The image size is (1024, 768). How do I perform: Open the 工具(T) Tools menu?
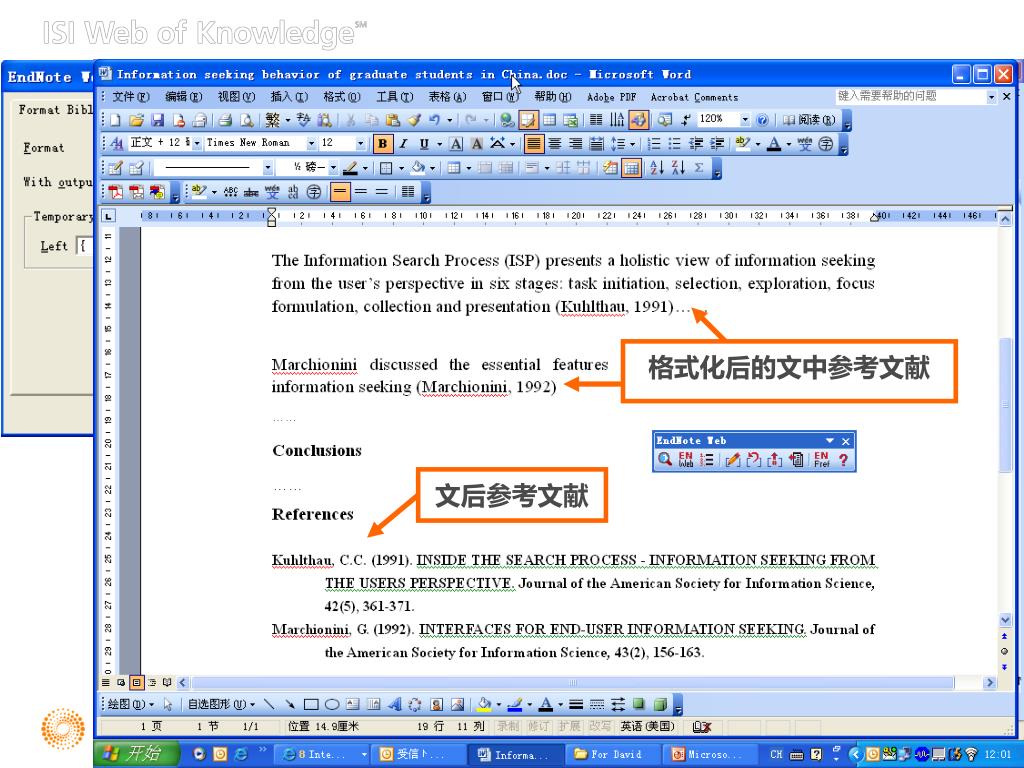[x=394, y=97]
